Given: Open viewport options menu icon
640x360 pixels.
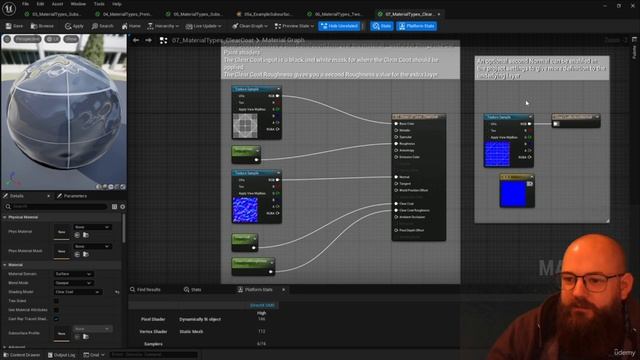Looking at the screenshot, I should point(7,39).
